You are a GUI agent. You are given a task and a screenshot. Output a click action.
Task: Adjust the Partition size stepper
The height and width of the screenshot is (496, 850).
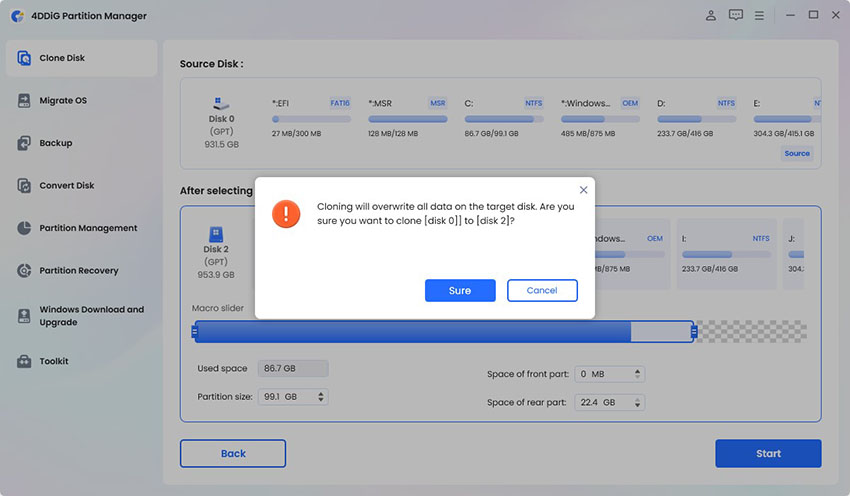point(320,397)
